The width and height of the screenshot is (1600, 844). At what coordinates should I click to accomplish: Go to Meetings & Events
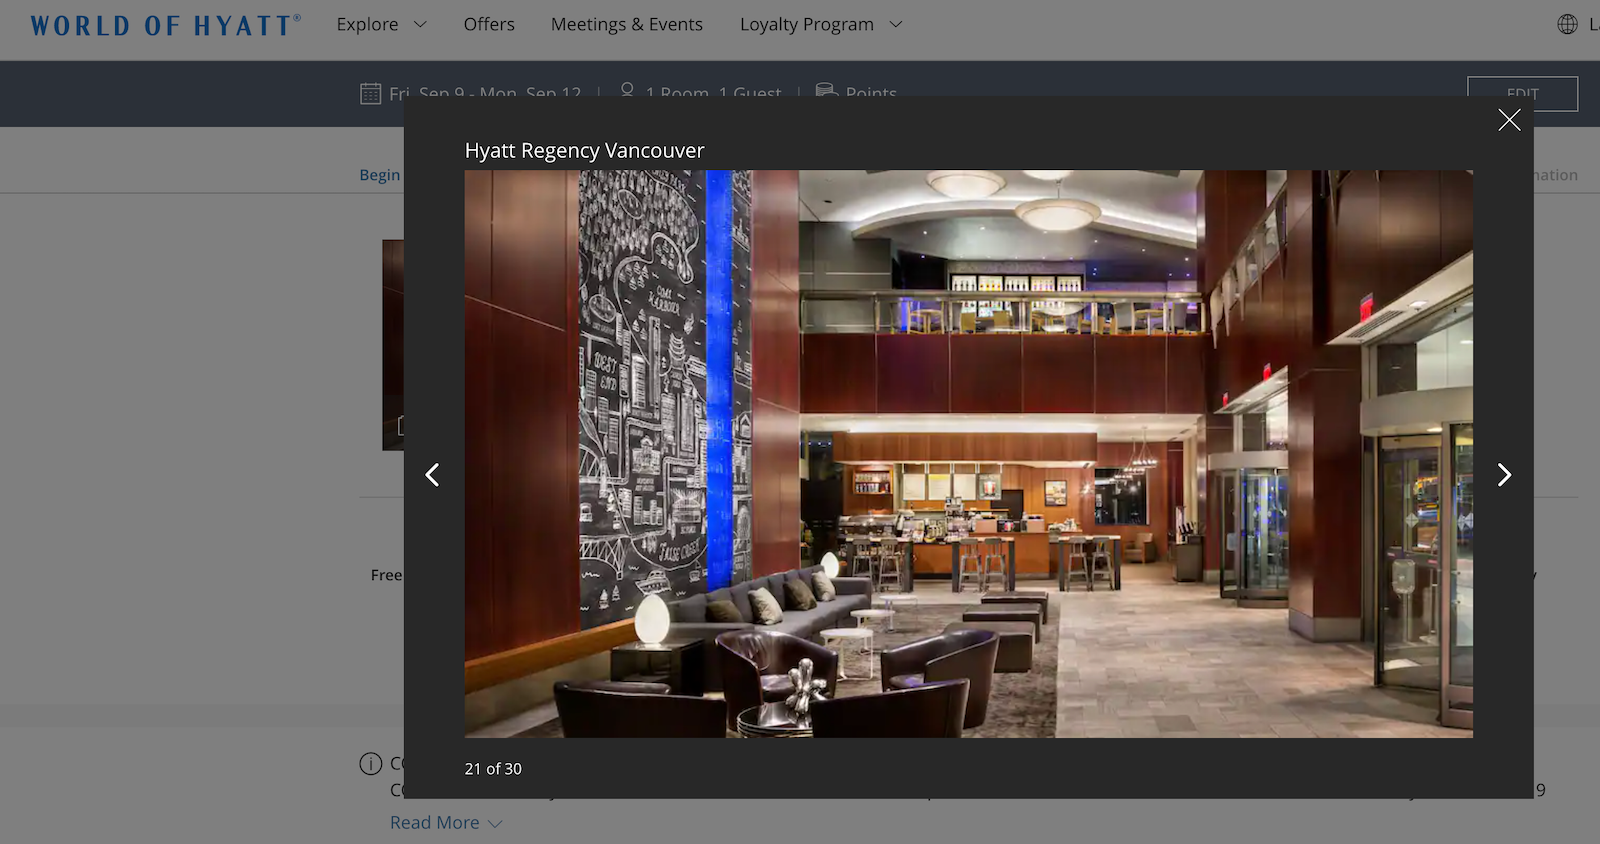click(x=627, y=24)
